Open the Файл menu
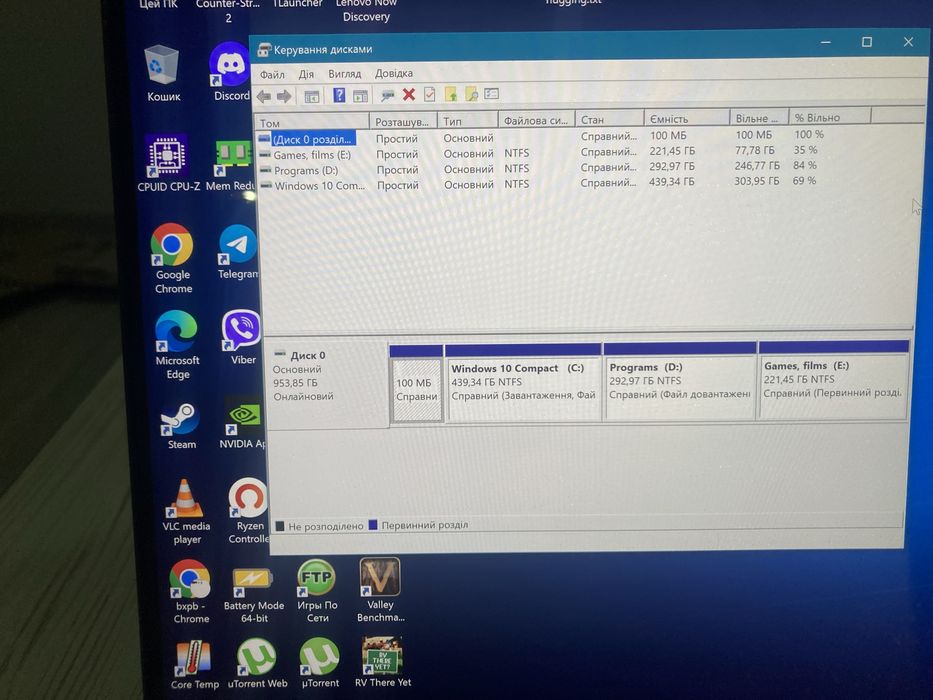This screenshot has width=933, height=700. [x=272, y=75]
